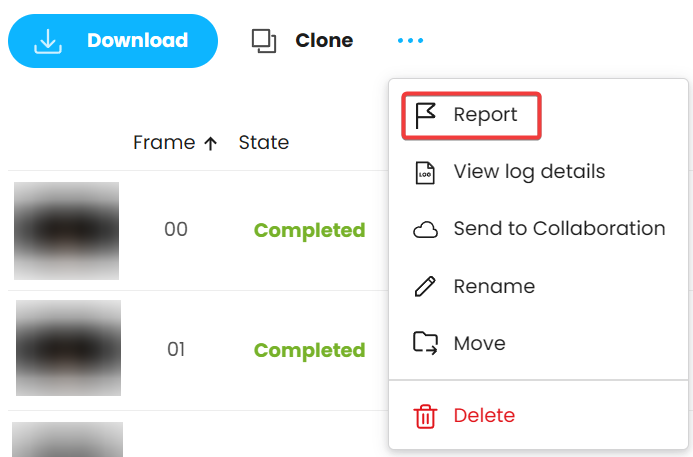Click the Report flag icon
This screenshot has height=457, width=693.
pyautogui.click(x=425, y=115)
